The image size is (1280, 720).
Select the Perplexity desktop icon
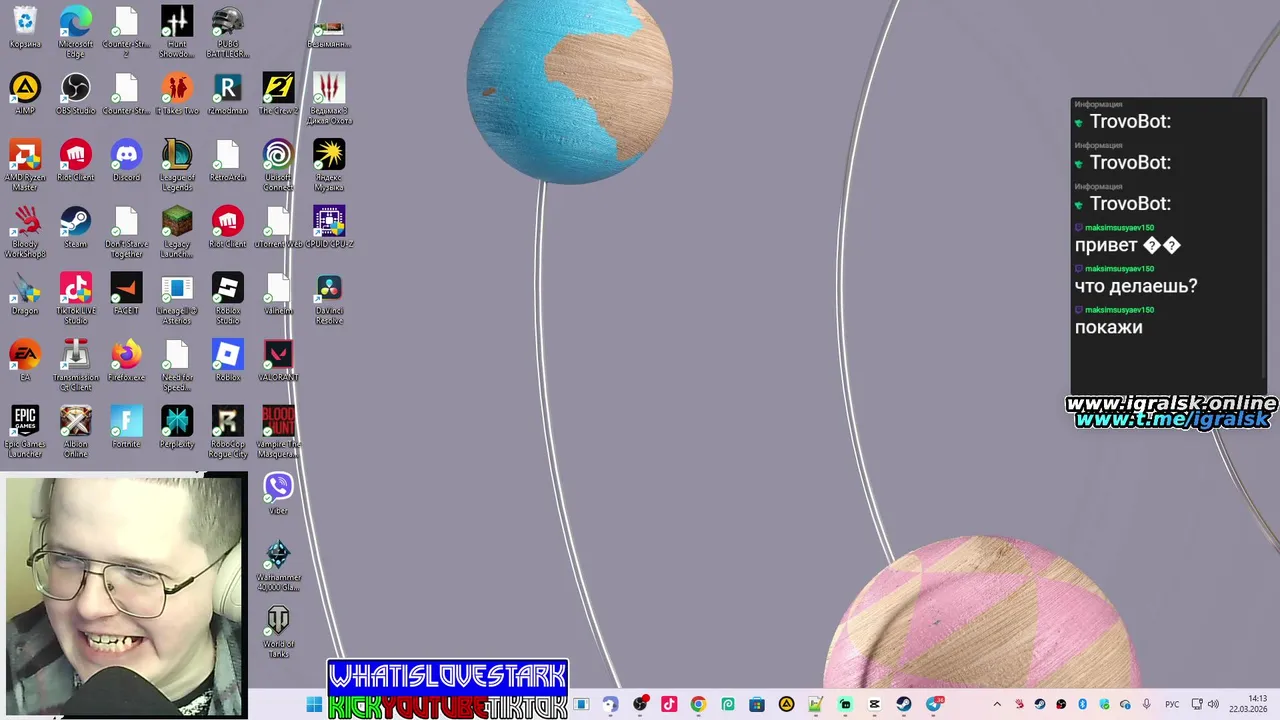(x=177, y=427)
